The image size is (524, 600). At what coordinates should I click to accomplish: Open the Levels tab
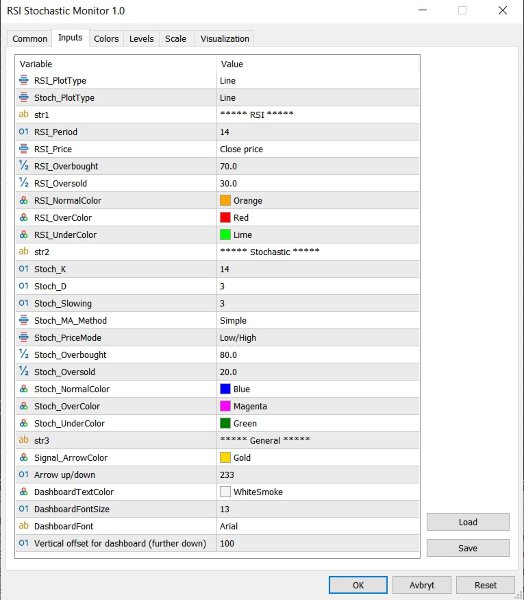pos(141,39)
